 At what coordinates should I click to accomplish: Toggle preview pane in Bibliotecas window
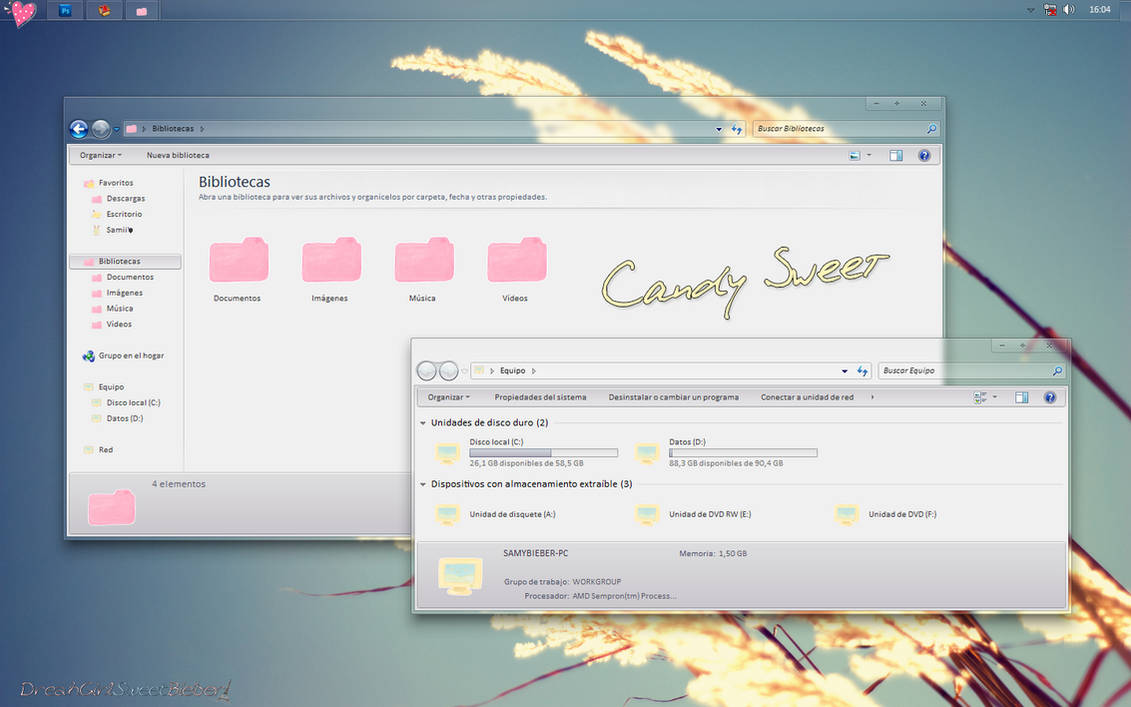[x=896, y=155]
